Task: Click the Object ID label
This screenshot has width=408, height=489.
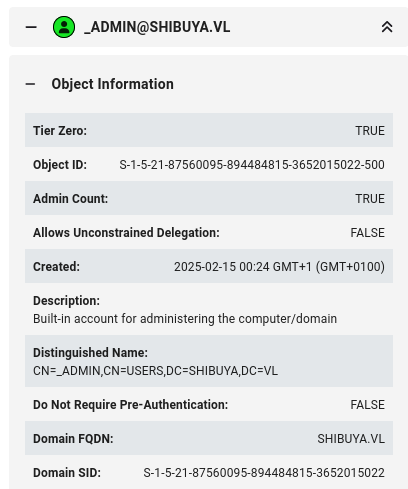Action: 60,165
